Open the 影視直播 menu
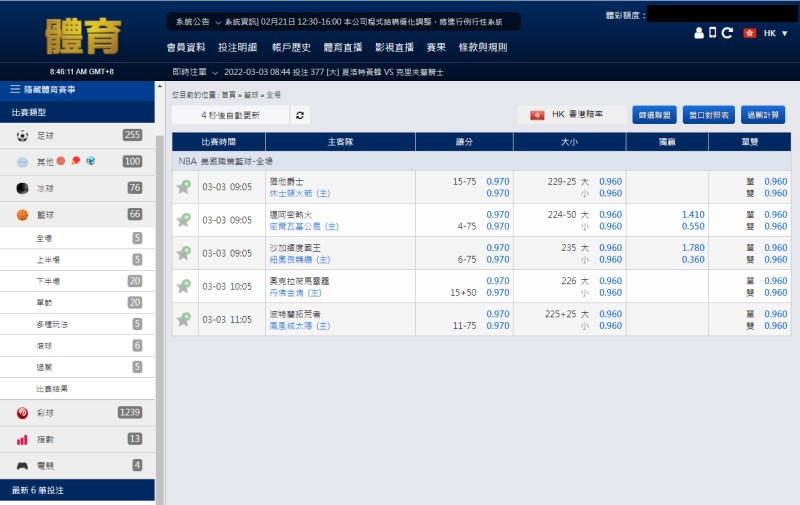This screenshot has width=800, height=505. pos(394,47)
